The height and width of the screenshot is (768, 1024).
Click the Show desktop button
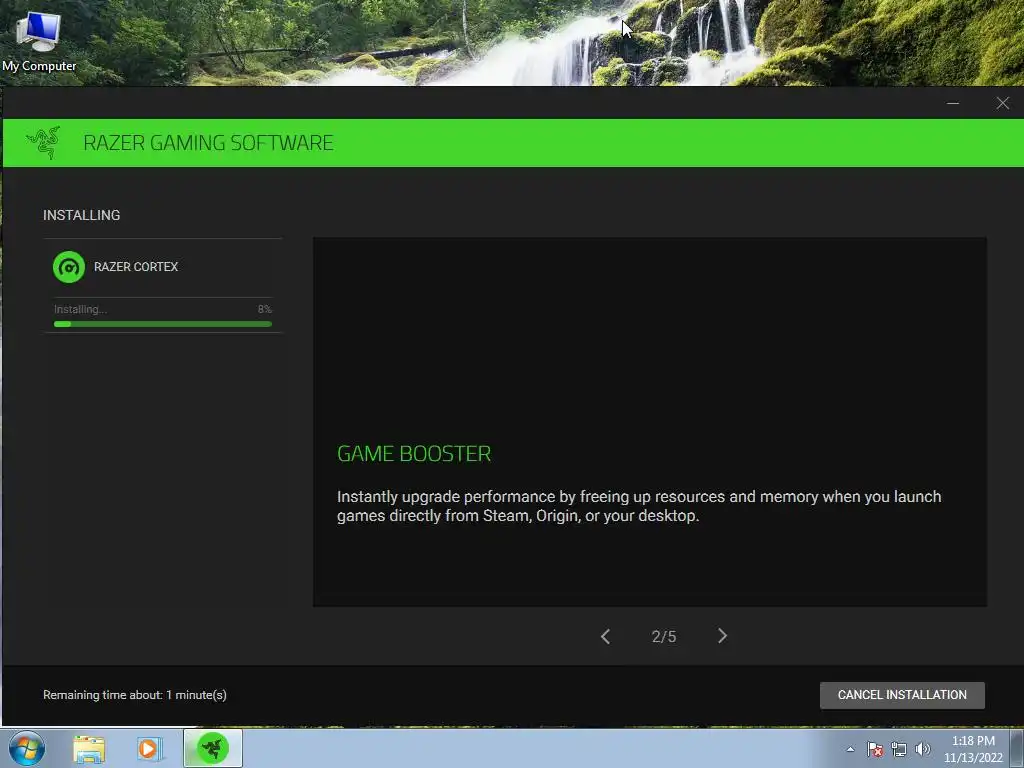[1017, 748]
